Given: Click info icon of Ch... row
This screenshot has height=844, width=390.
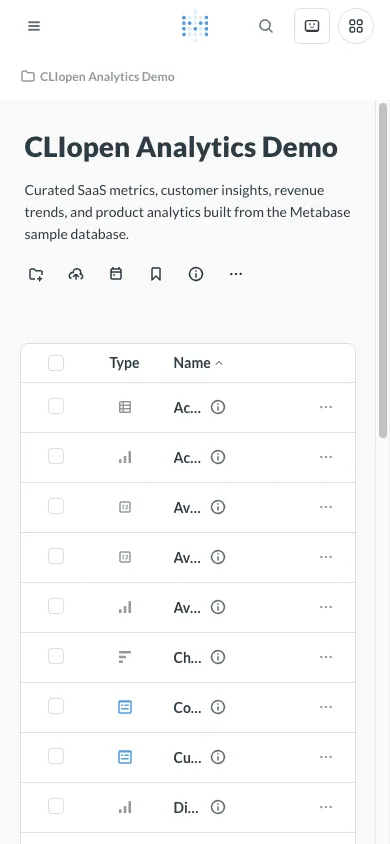Looking at the screenshot, I should (218, 657).
